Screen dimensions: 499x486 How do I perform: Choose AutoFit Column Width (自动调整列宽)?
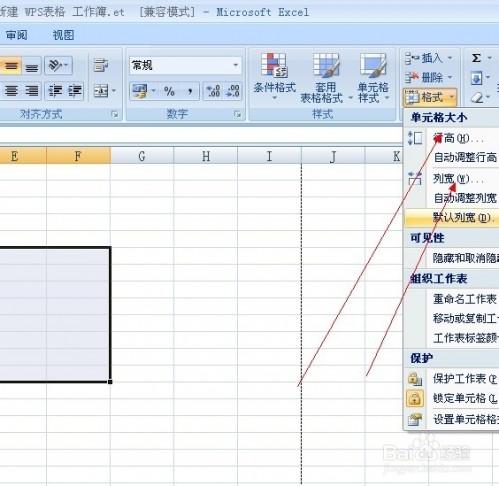pos(452,198)
